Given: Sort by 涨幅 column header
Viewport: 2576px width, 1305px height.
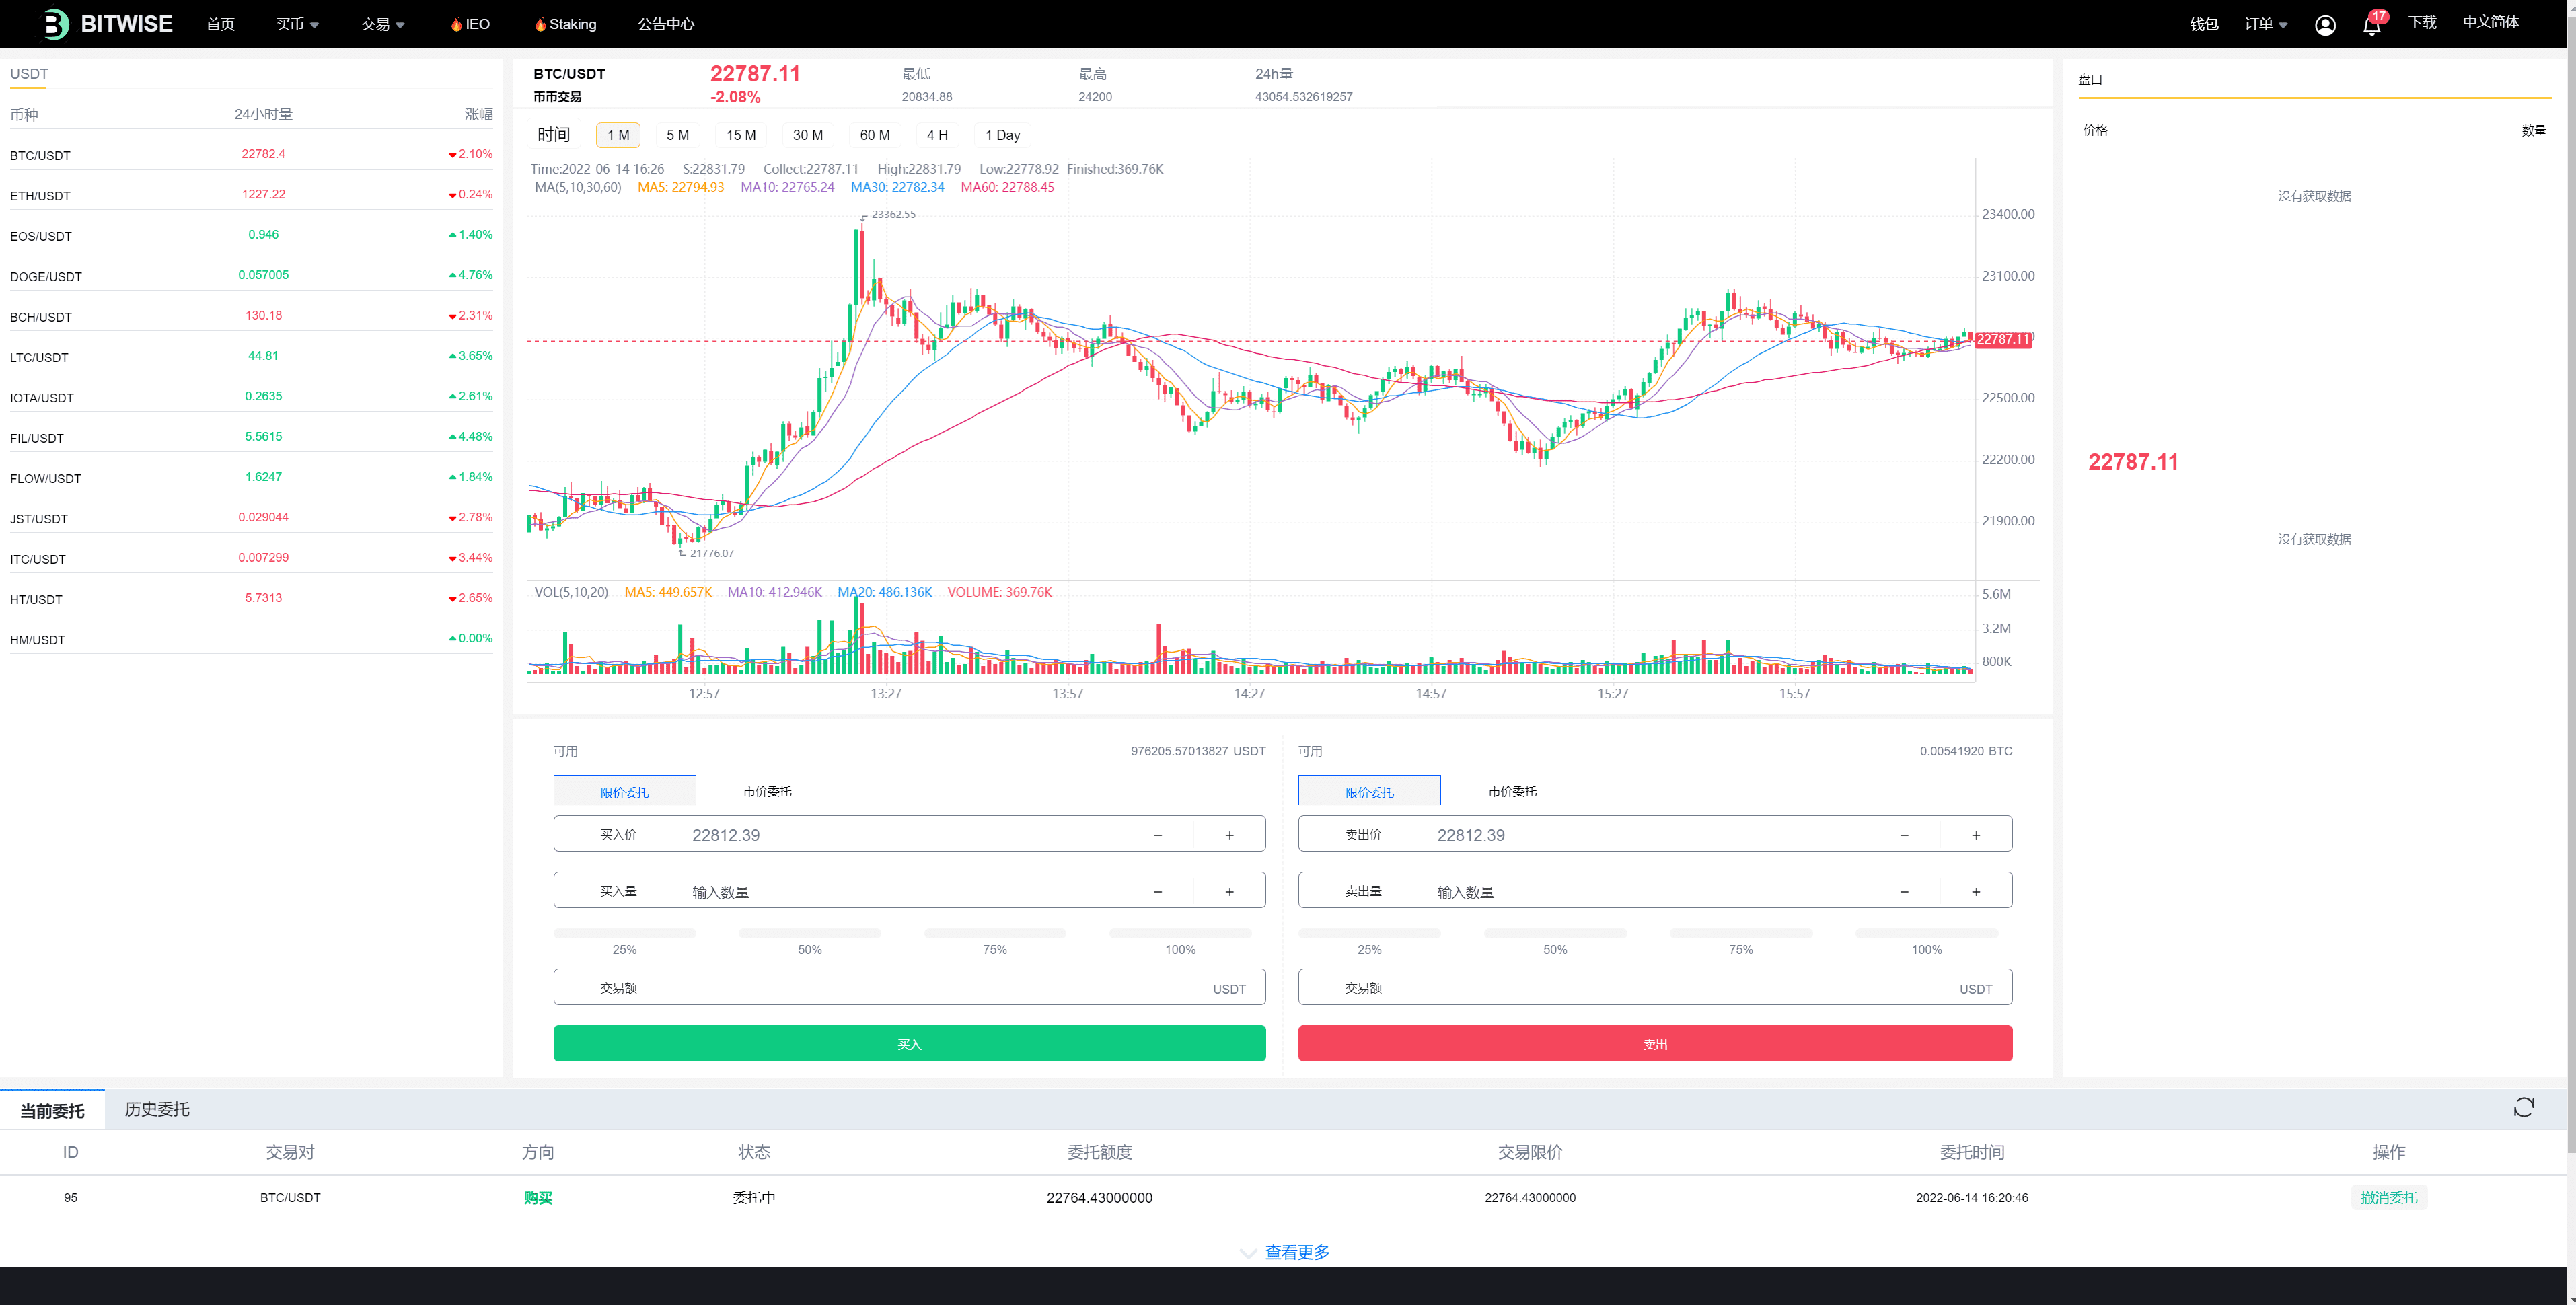Looking at the screenshot, I should tap(478, 114).
